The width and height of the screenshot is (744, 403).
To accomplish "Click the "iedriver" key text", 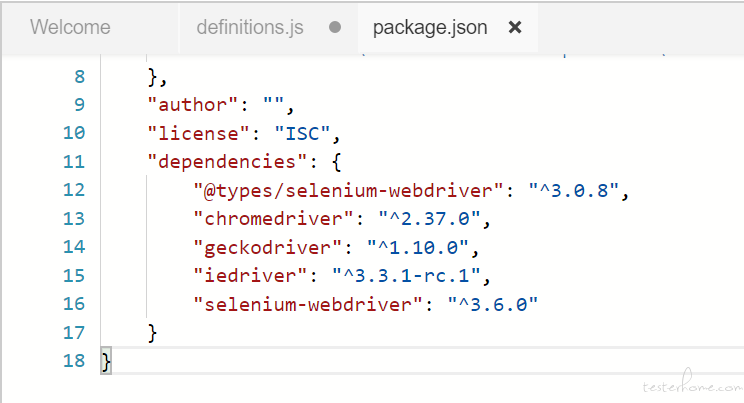I will pos(250,276).
